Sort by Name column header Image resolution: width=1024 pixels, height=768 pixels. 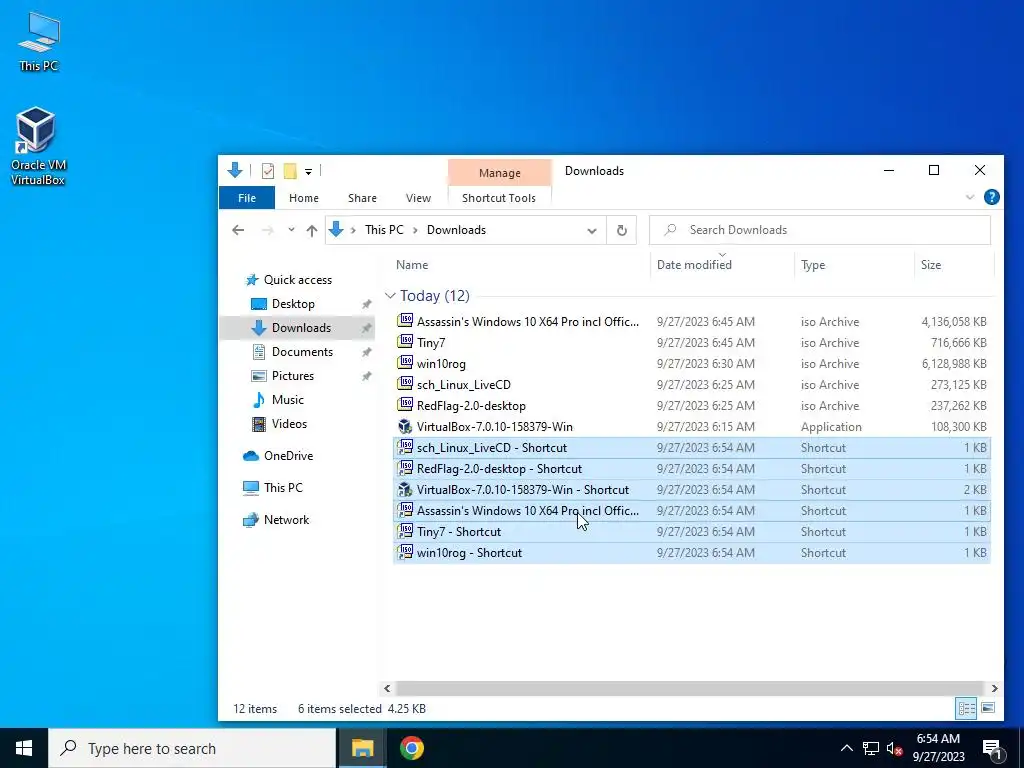click(x=412, y=264)
